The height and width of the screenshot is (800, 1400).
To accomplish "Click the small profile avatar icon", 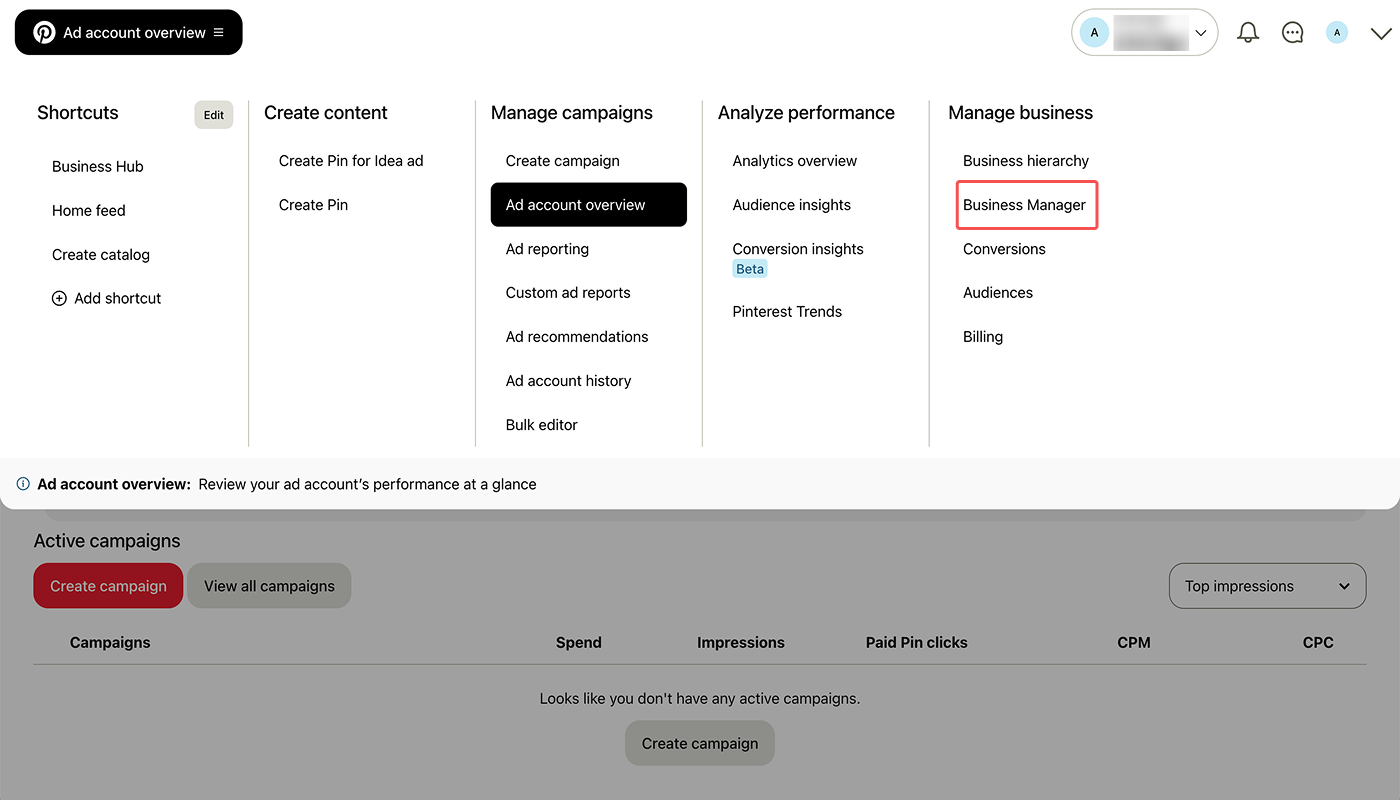I will (x=1337, y=33).
